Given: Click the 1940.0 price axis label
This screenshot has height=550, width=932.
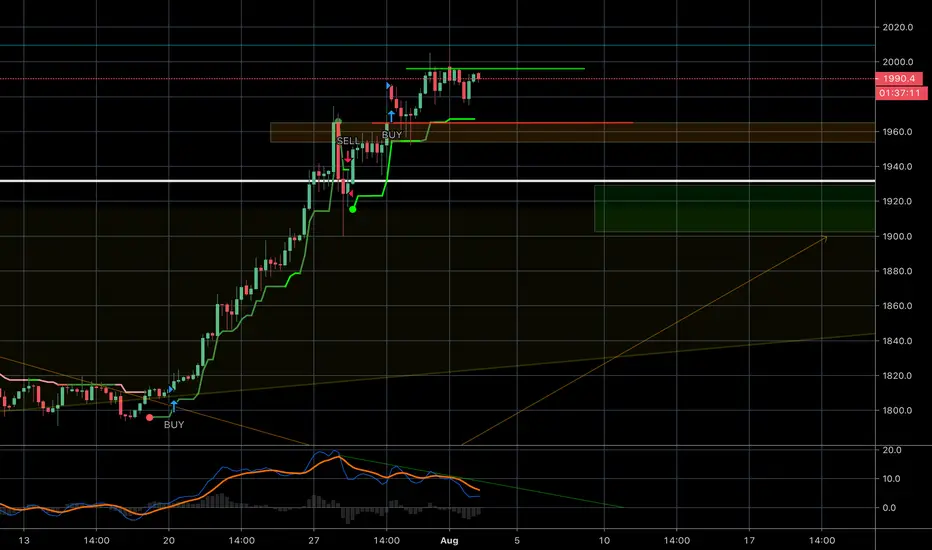Looking at the screenshot, I should tap(898, 166).
